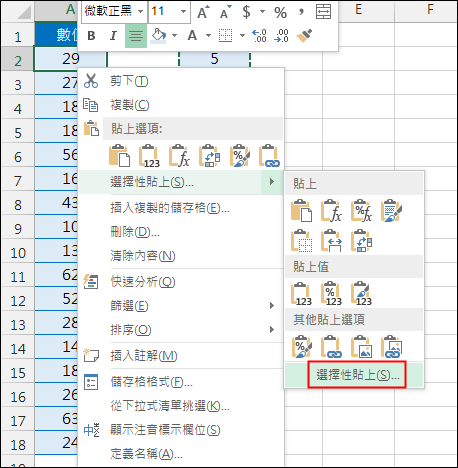458x468 pixels.
Task: Click the borders icon
Action: 225,35
